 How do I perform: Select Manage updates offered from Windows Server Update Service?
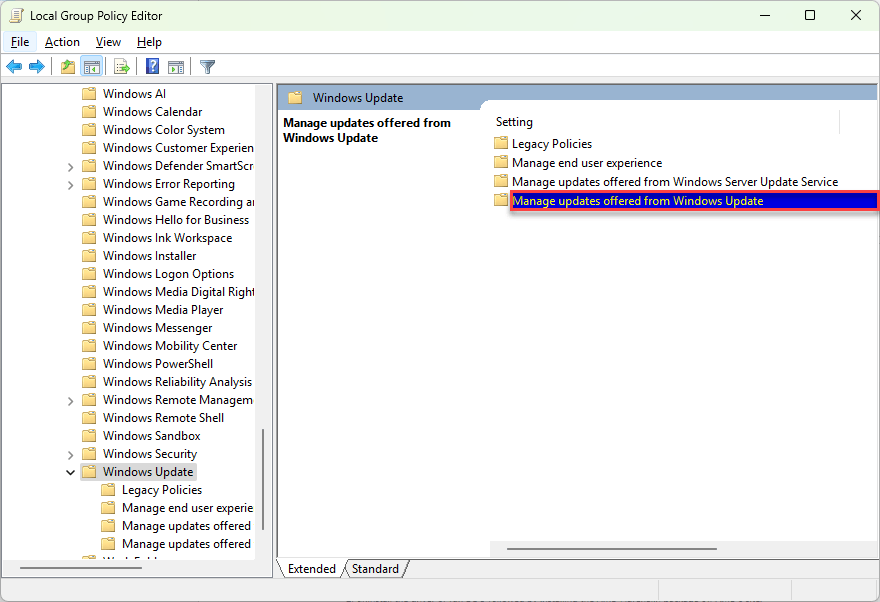coord(675,182)
